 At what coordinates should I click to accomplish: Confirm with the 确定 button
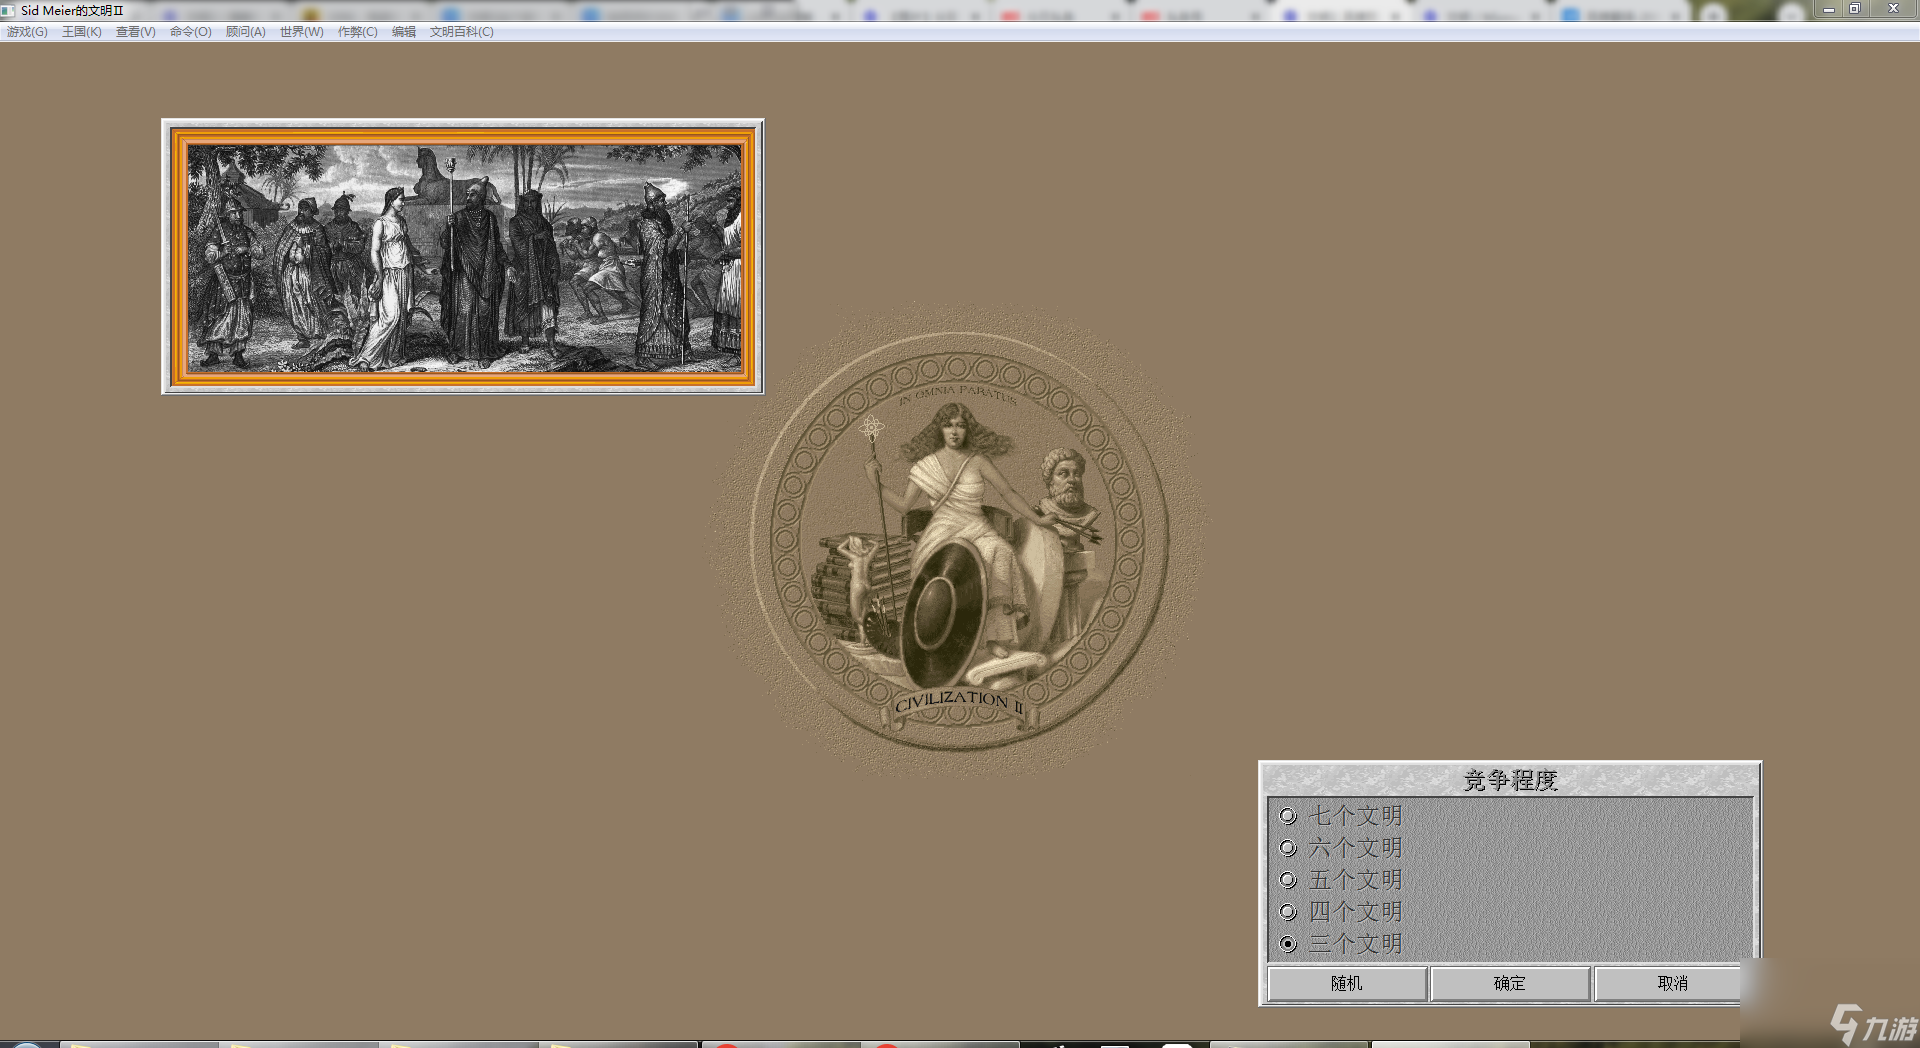click(x=1510, y=983)
